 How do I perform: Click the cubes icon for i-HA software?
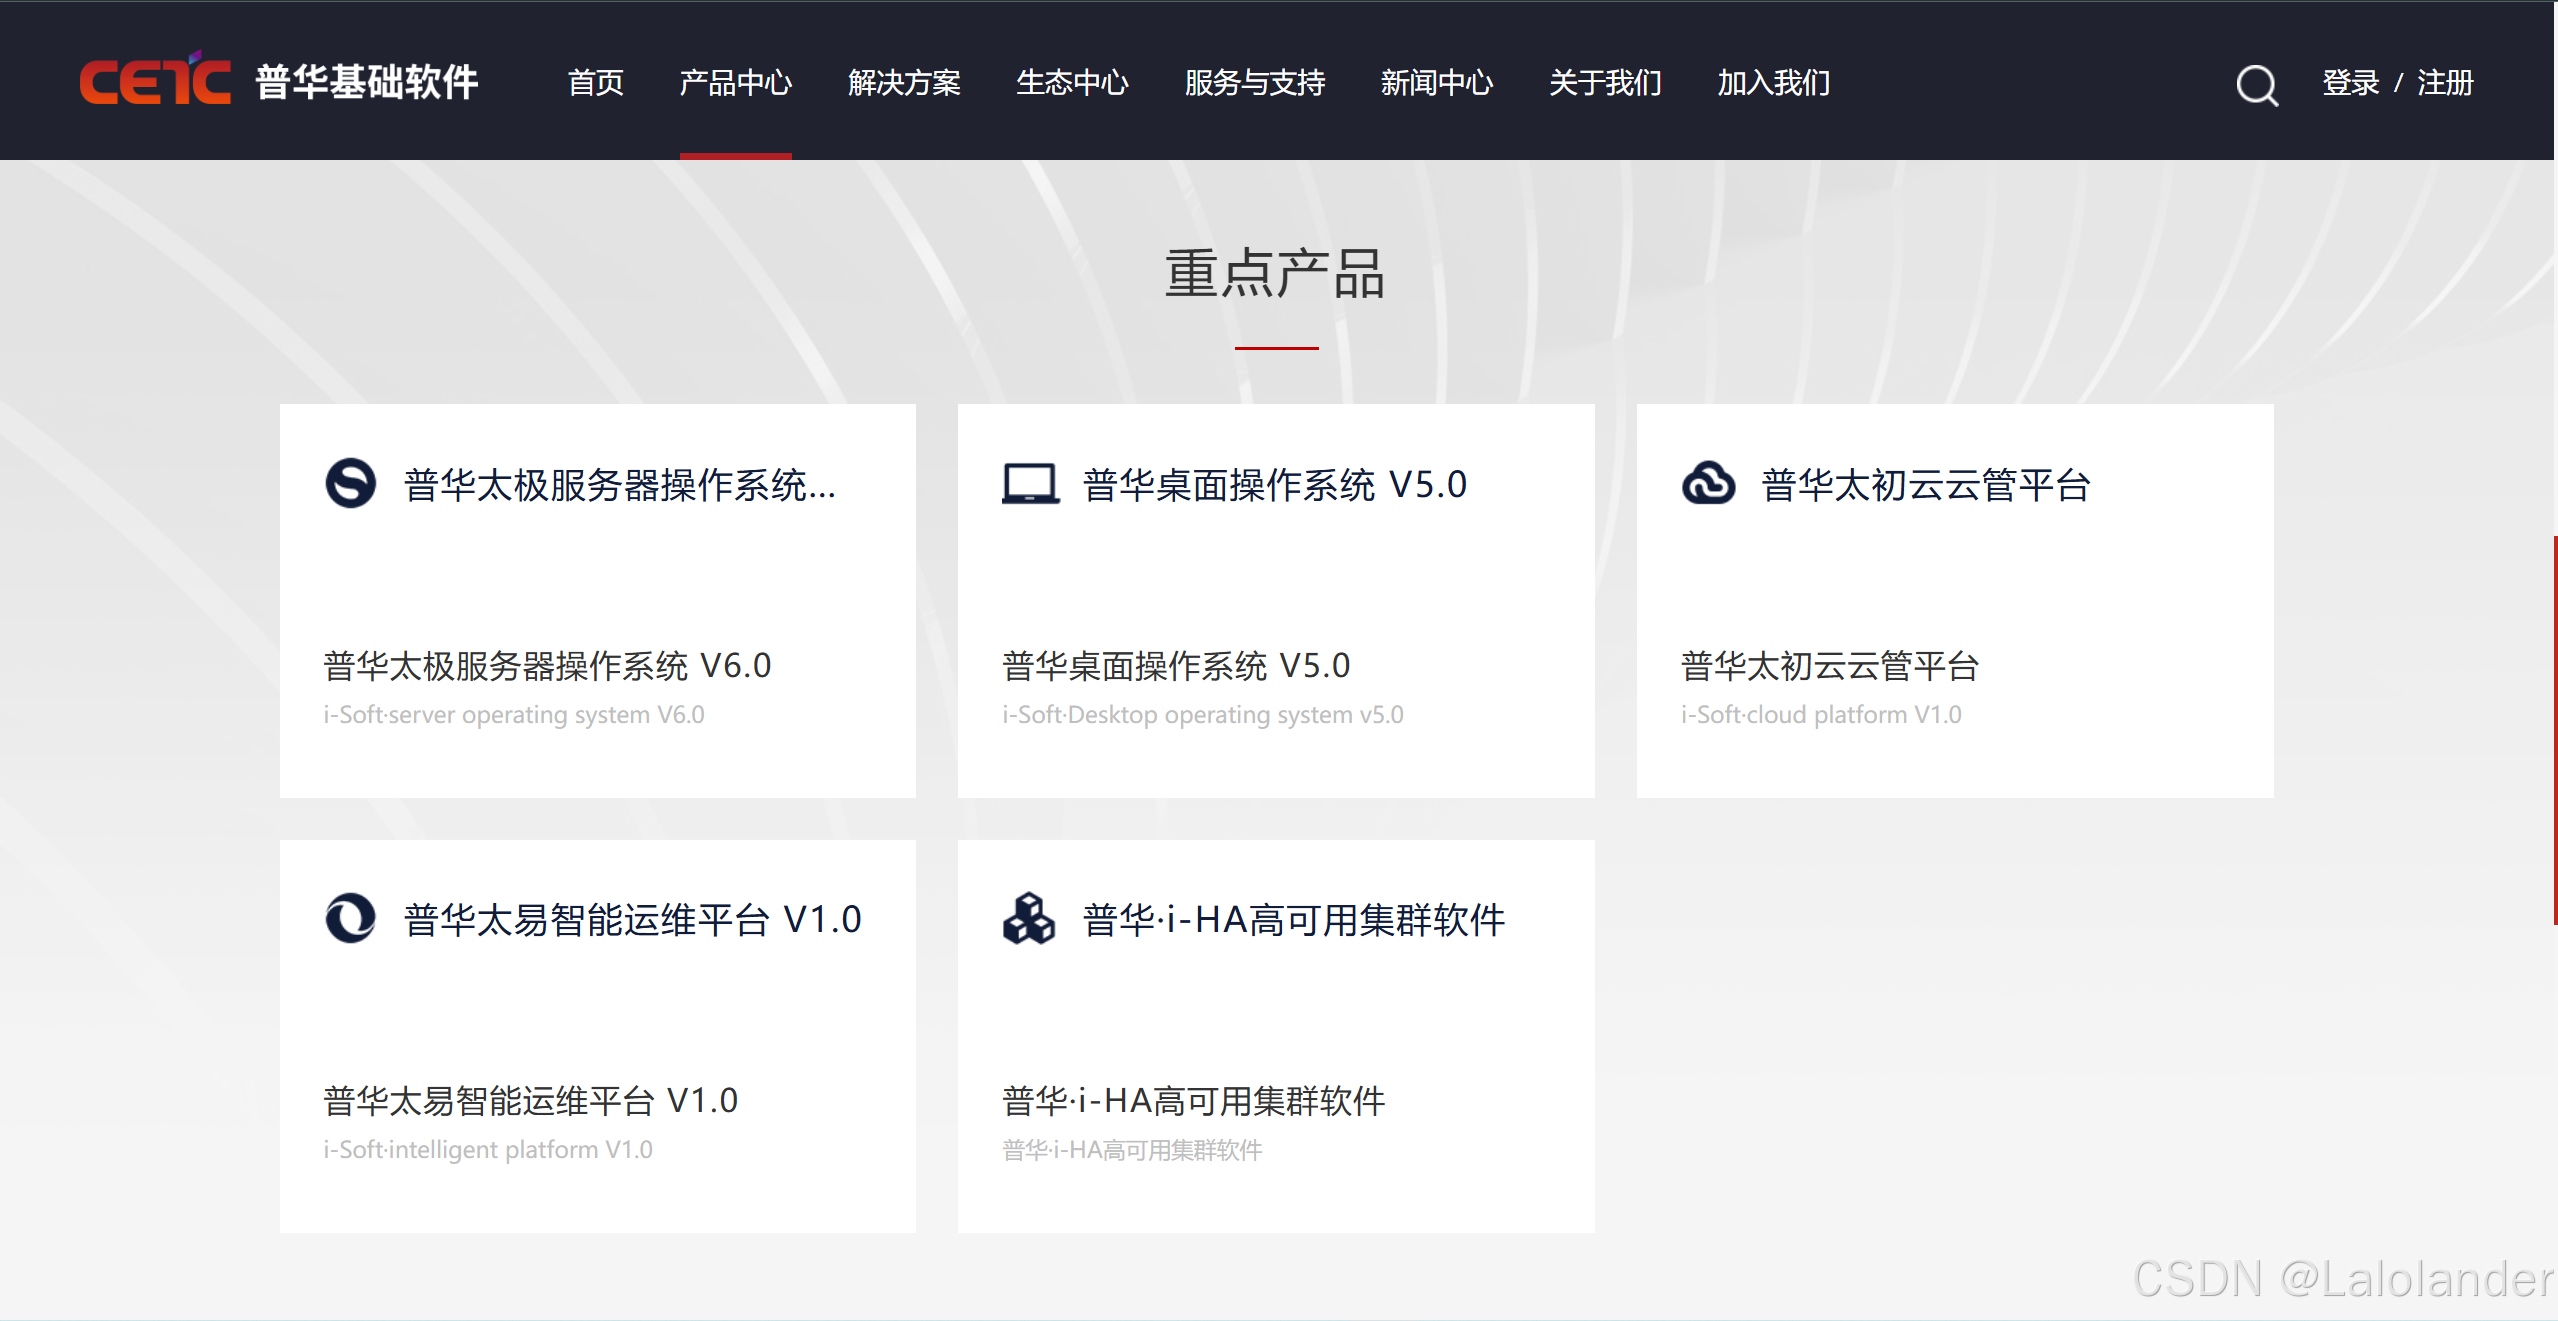(1029, 918)
